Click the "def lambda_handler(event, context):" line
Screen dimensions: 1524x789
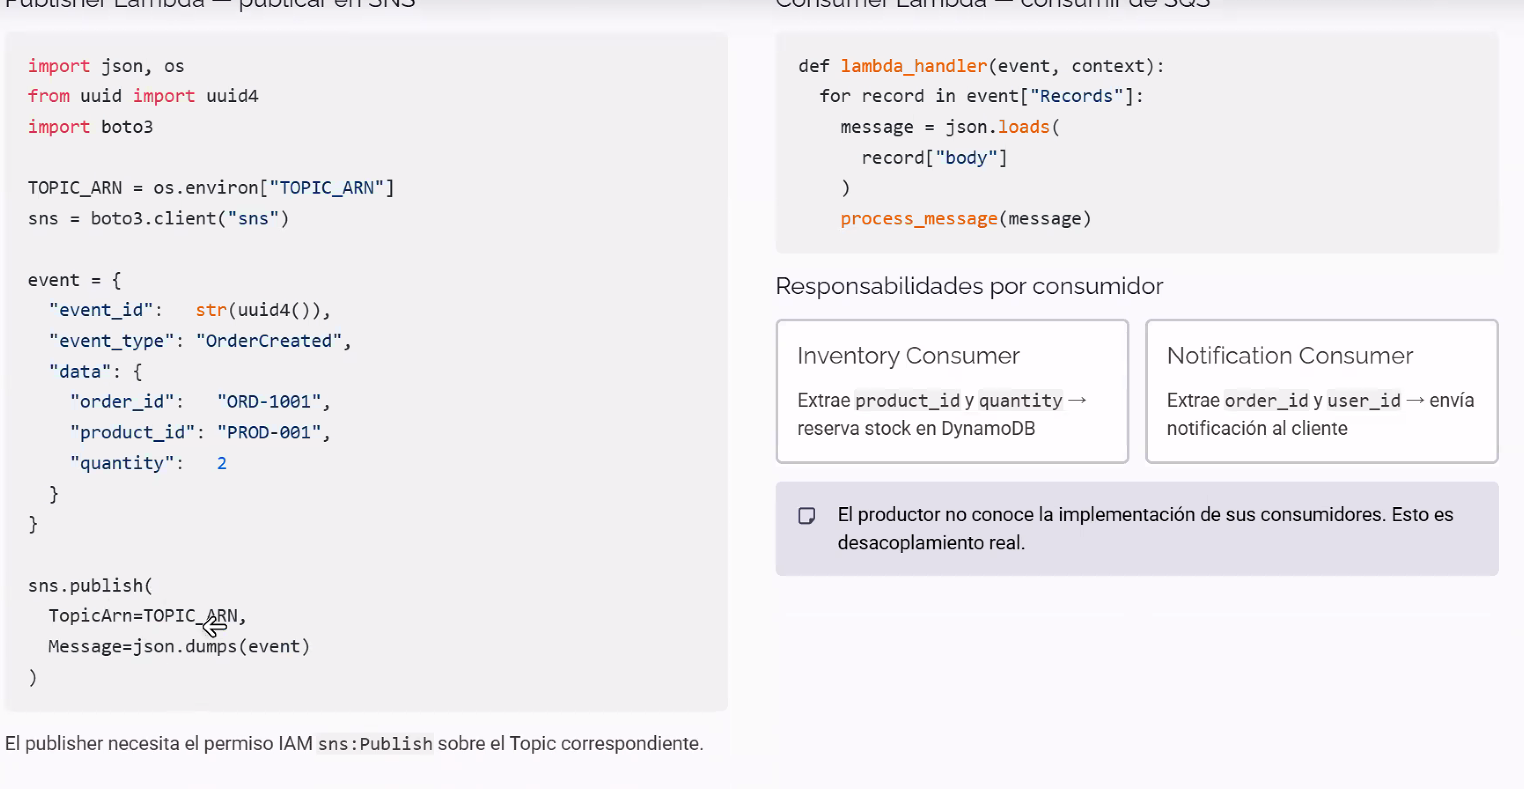click(982, 66)
